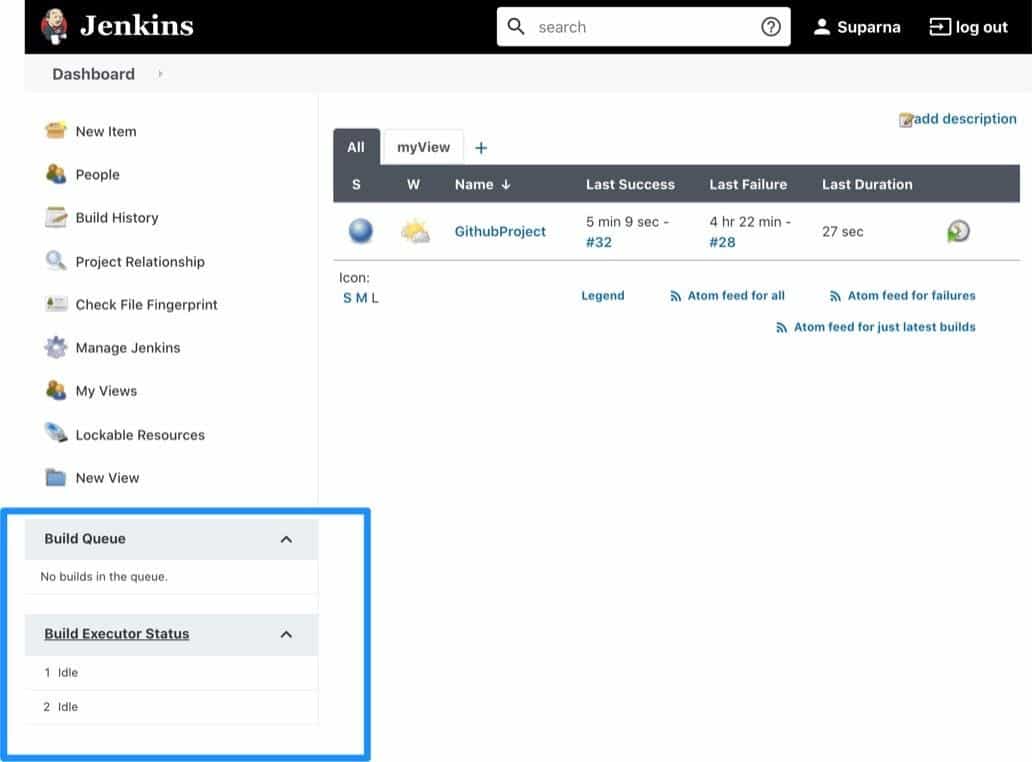Screen dimensions: 1032x762
Task: Open Manage Jenkins settings
Action: [x=58, y=347]
